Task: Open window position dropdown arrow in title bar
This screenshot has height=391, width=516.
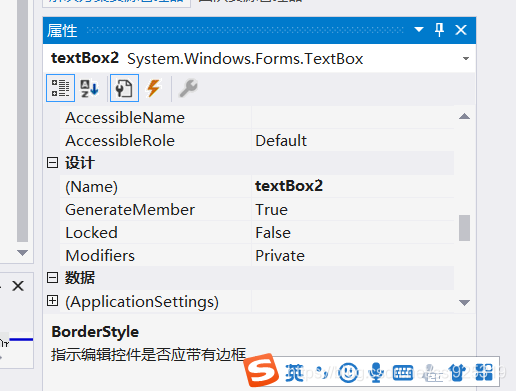Action: 419,30
